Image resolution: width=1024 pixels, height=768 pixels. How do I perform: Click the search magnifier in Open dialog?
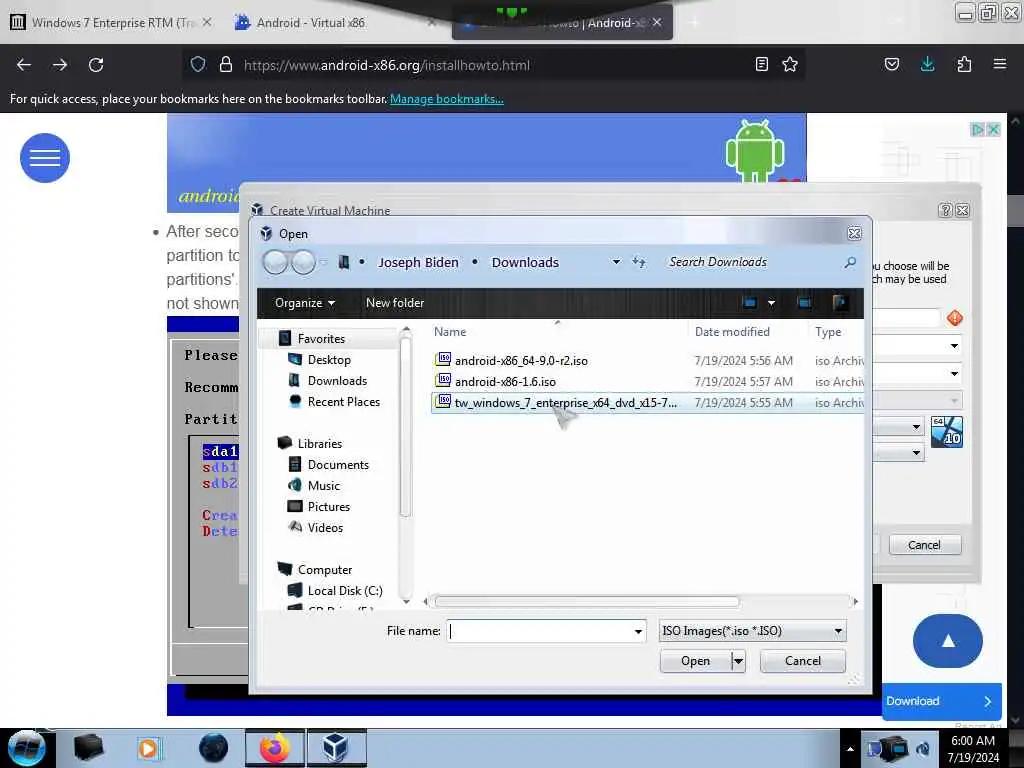coord(850,263)
